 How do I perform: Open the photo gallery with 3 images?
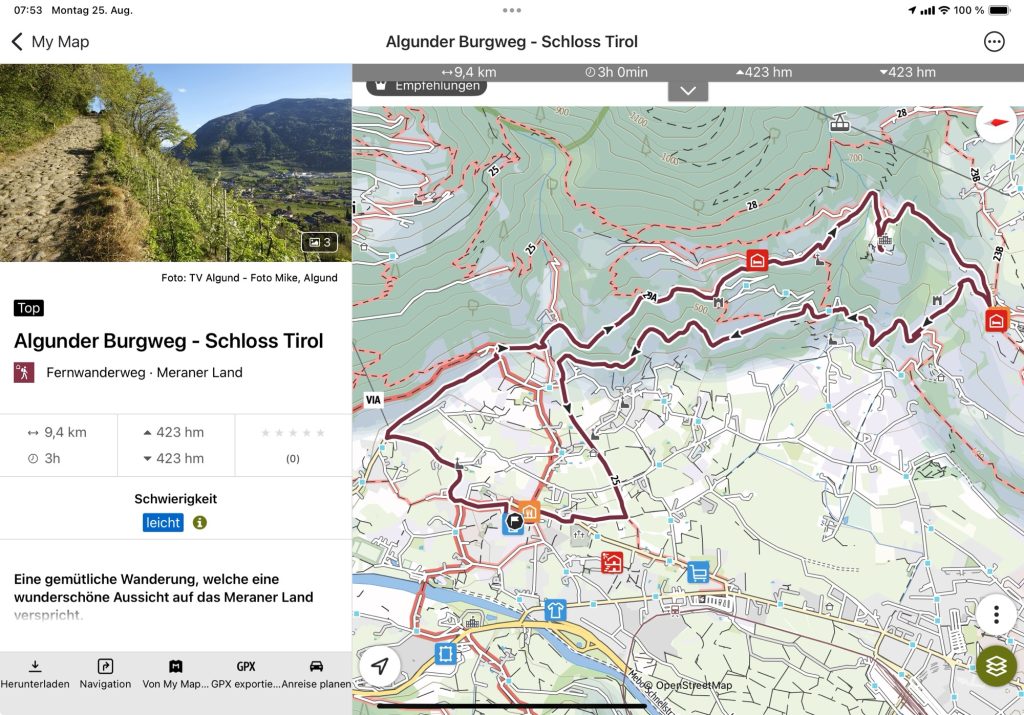click(x=319, y=242)
